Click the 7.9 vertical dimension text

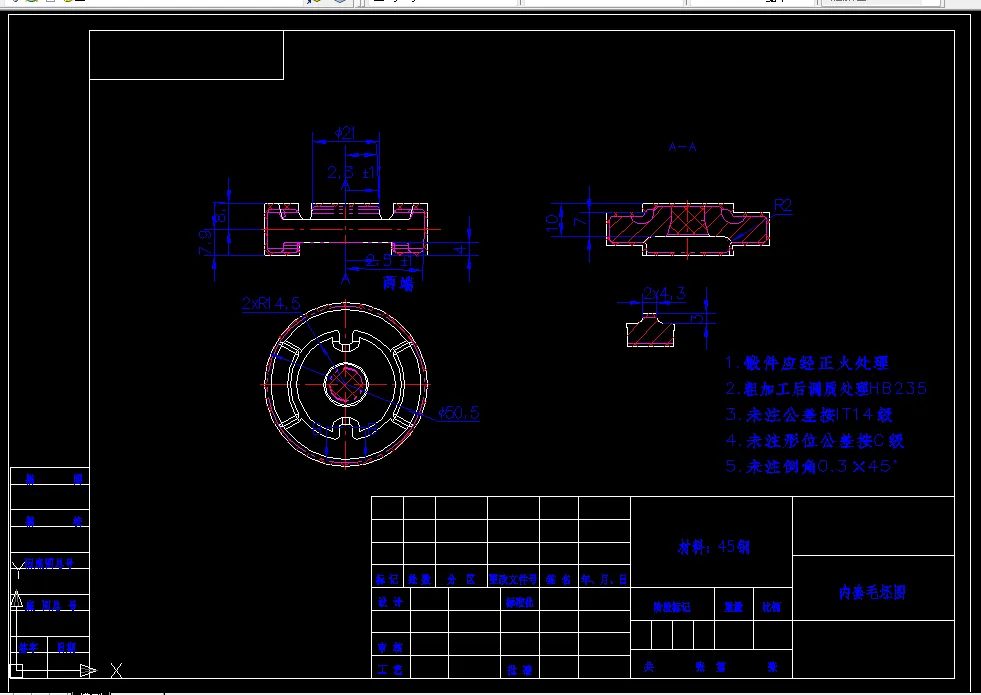[205, 242]
